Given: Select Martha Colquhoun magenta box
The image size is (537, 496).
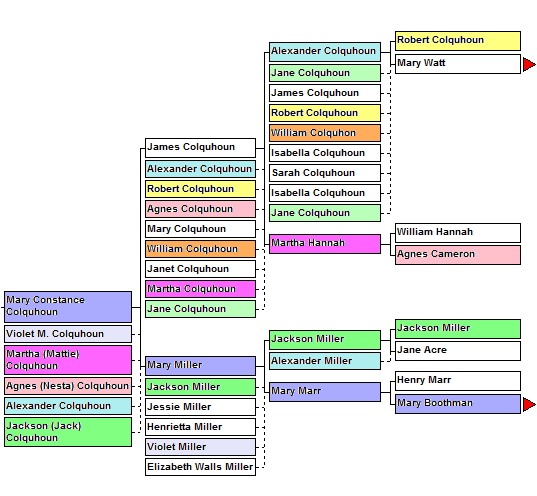Looking at the screenshot, I should tap(200, 289).
